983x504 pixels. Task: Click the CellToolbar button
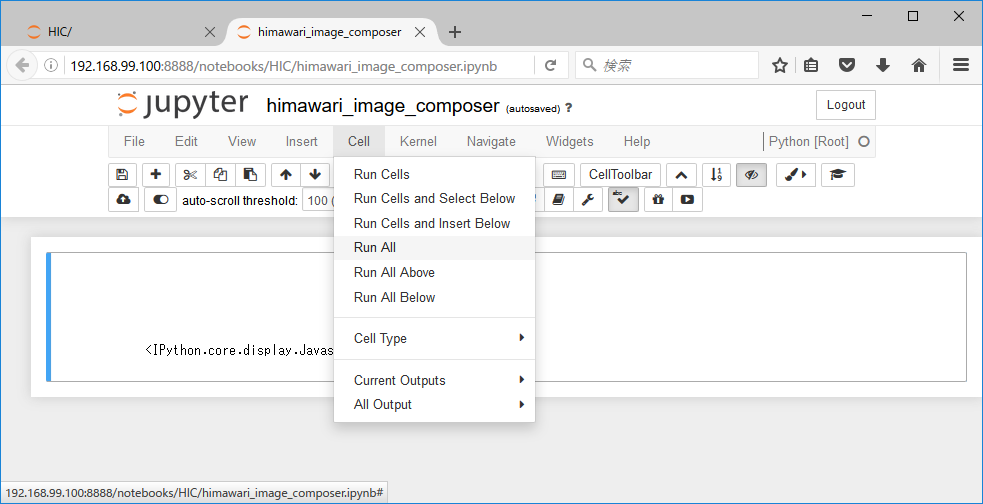(620, 175)
